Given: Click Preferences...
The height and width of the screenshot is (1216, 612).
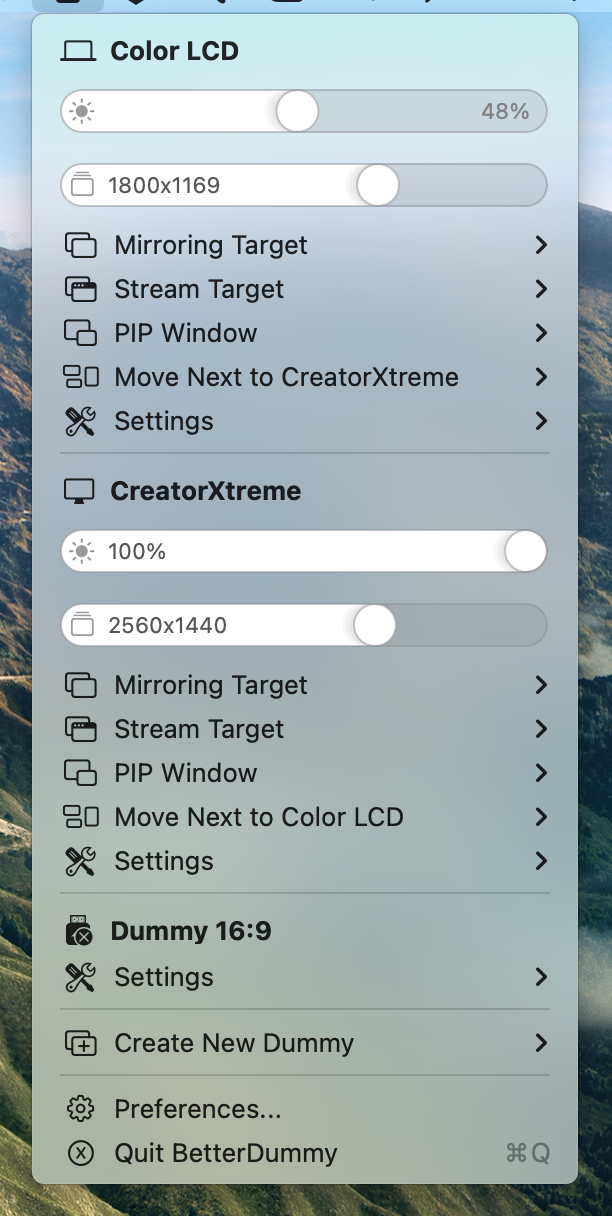Looking at the screenshot, I should click(x=196, y=1108).
